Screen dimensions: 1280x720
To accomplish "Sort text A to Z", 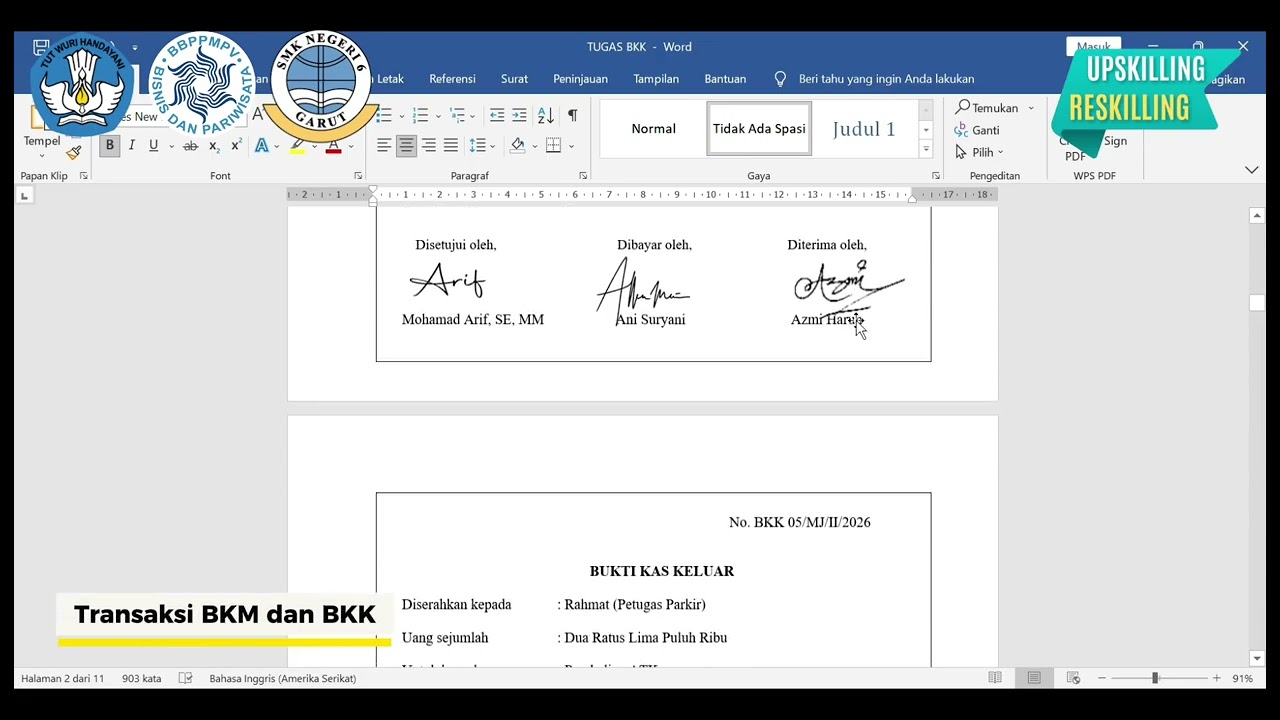I will [x=545, y=116].
